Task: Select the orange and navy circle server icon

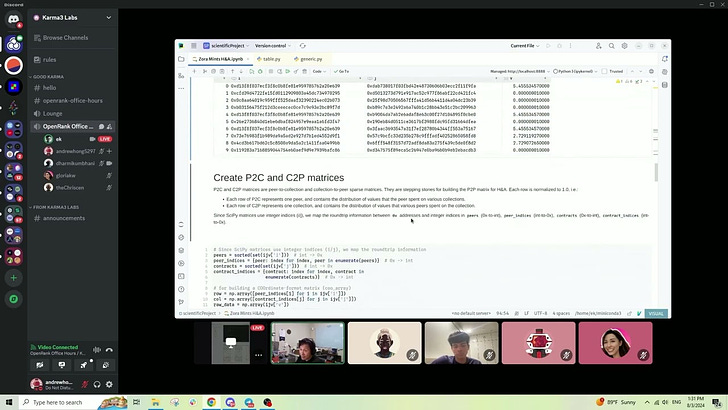Action: pos(13,65)
